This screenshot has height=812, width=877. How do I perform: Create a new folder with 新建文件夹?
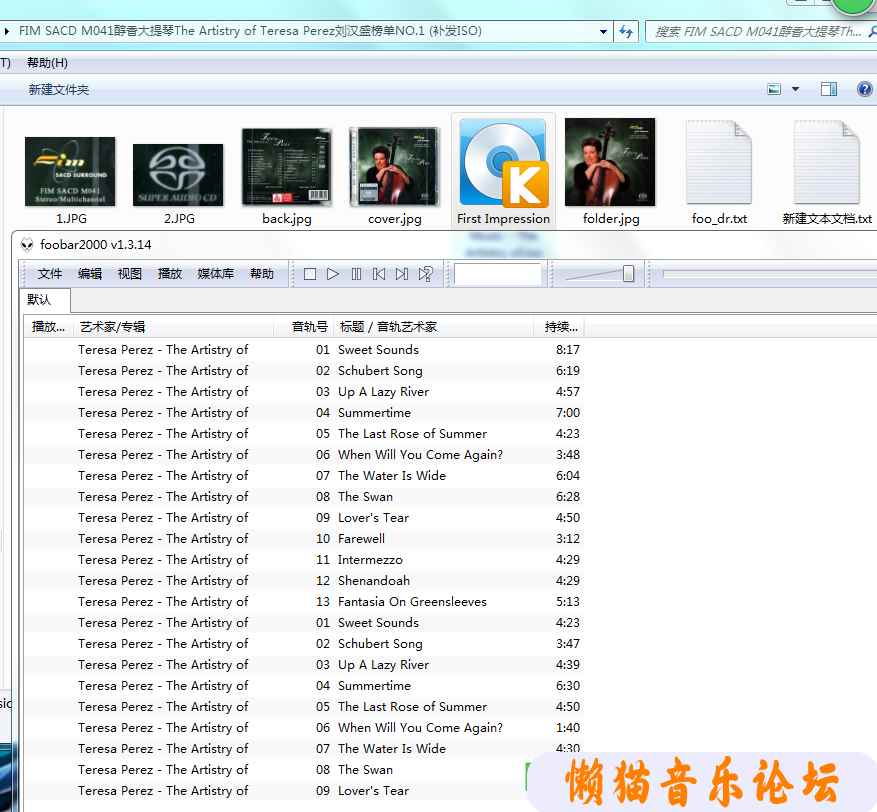point(59,89)
